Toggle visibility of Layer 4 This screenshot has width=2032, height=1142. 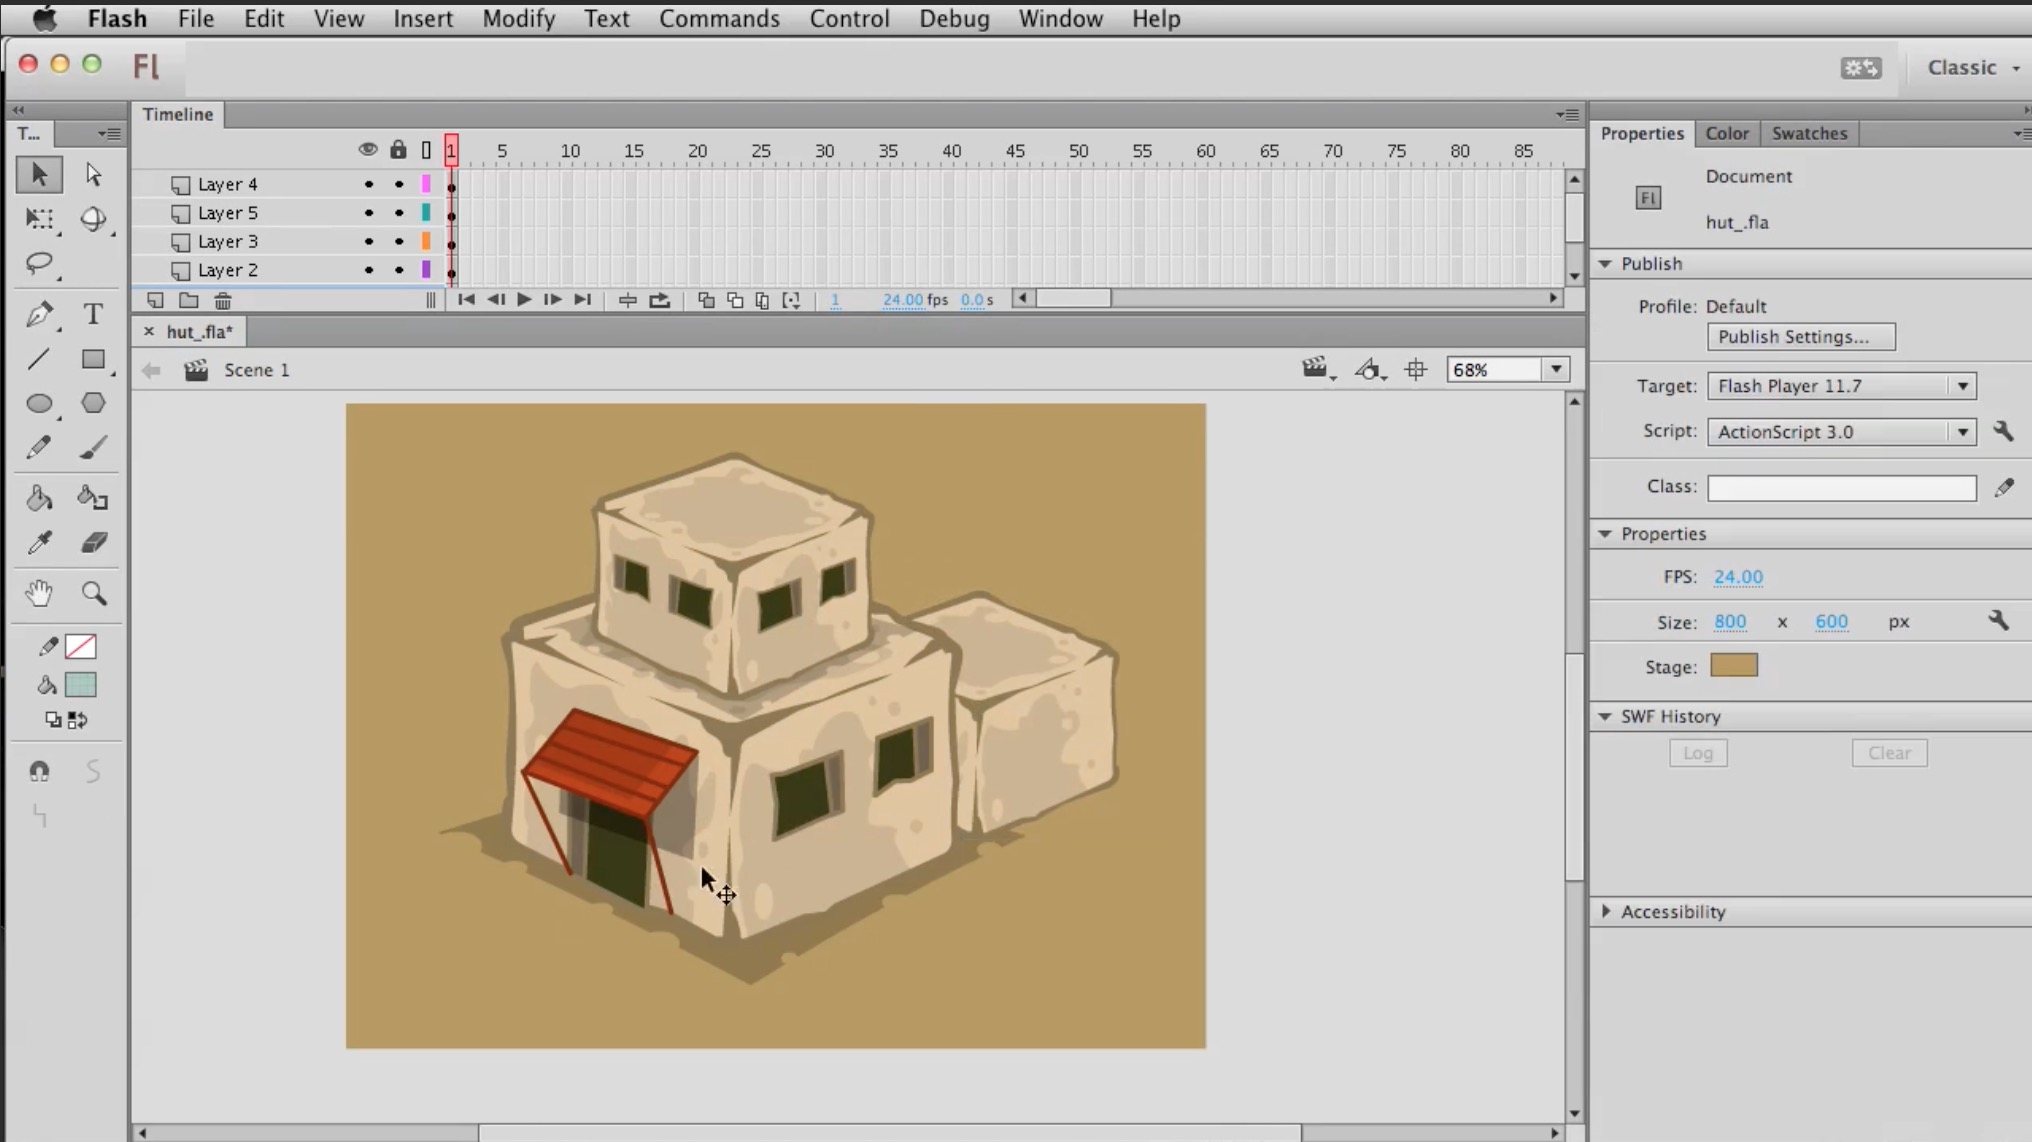coord(367,183)
